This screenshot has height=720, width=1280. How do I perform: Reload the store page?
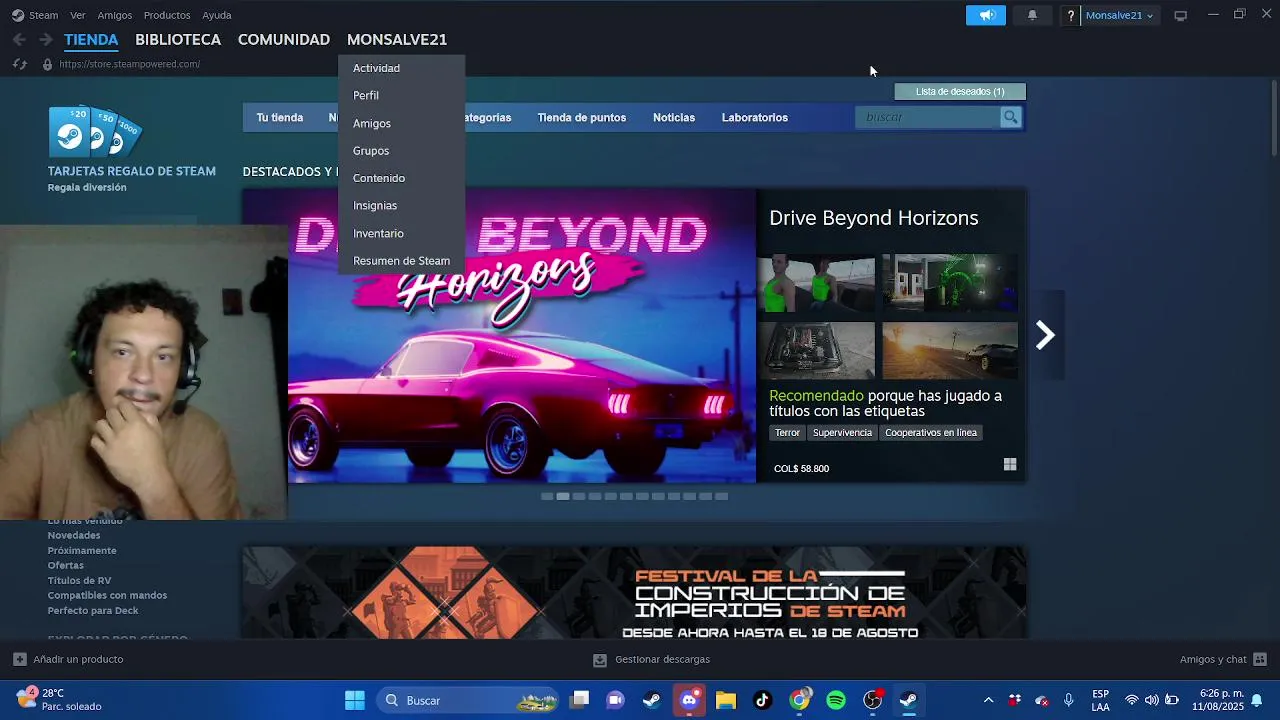19,64
